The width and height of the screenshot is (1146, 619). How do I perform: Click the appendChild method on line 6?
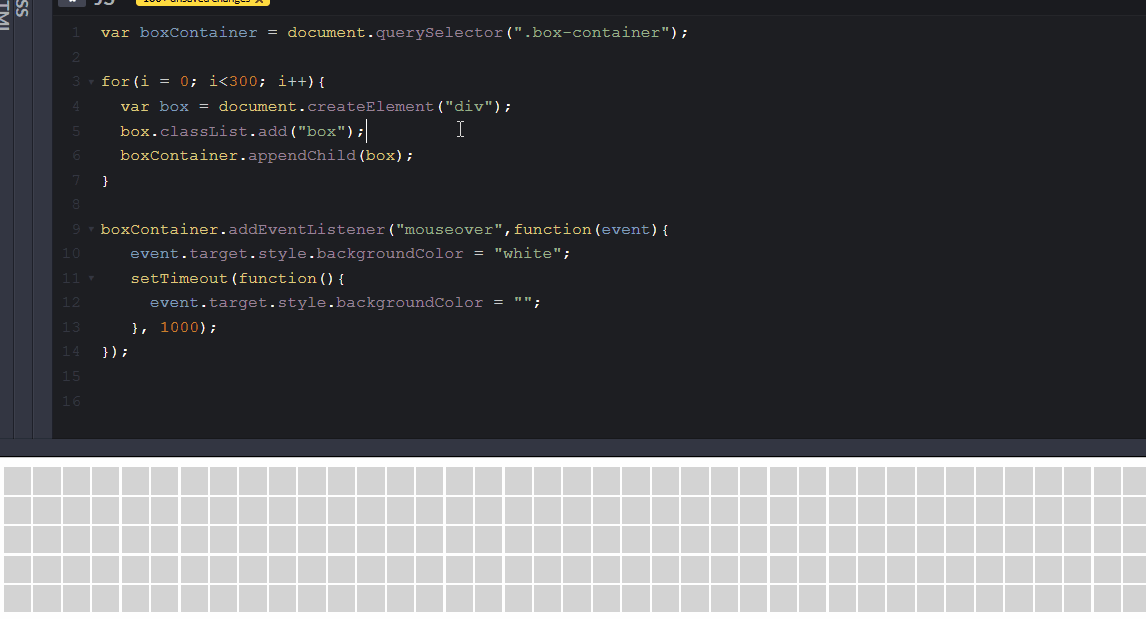click(x=302, y=156)
